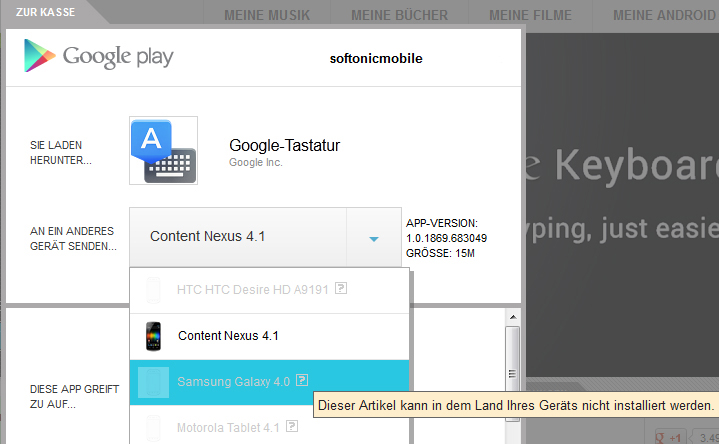Click 'An ein anderes Gerät senden...' label
This screenshot has height=444, width=719.
(x=73, y=239)
